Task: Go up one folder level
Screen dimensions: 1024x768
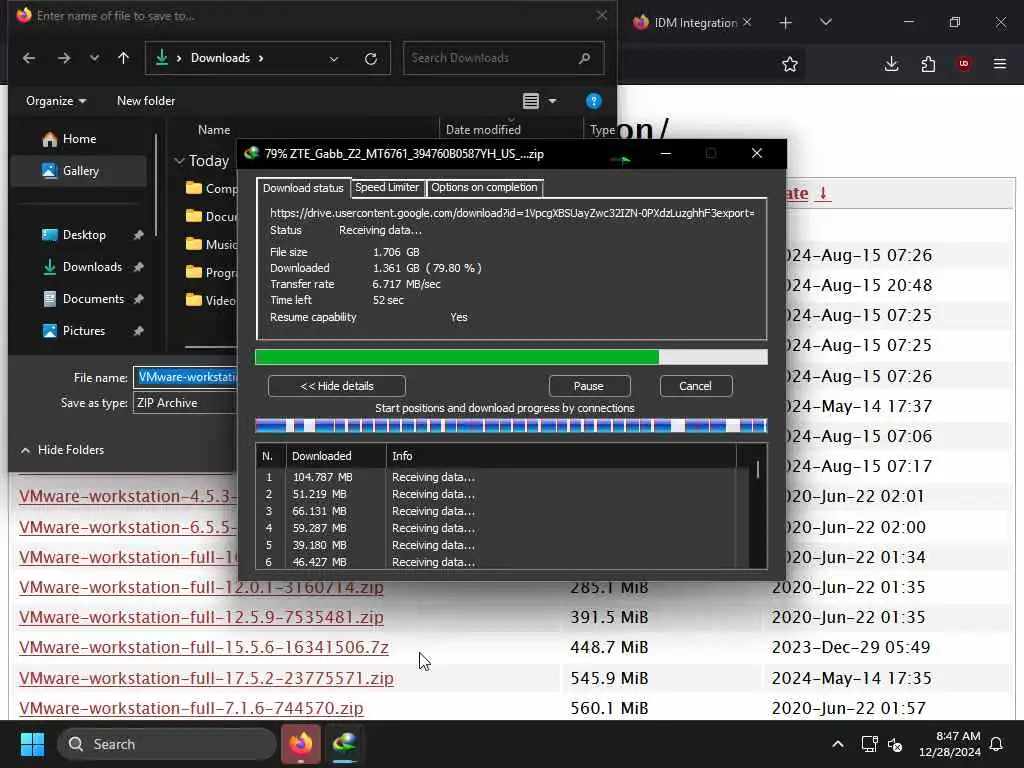Action: pyautogui.click(x=123, y=58)
